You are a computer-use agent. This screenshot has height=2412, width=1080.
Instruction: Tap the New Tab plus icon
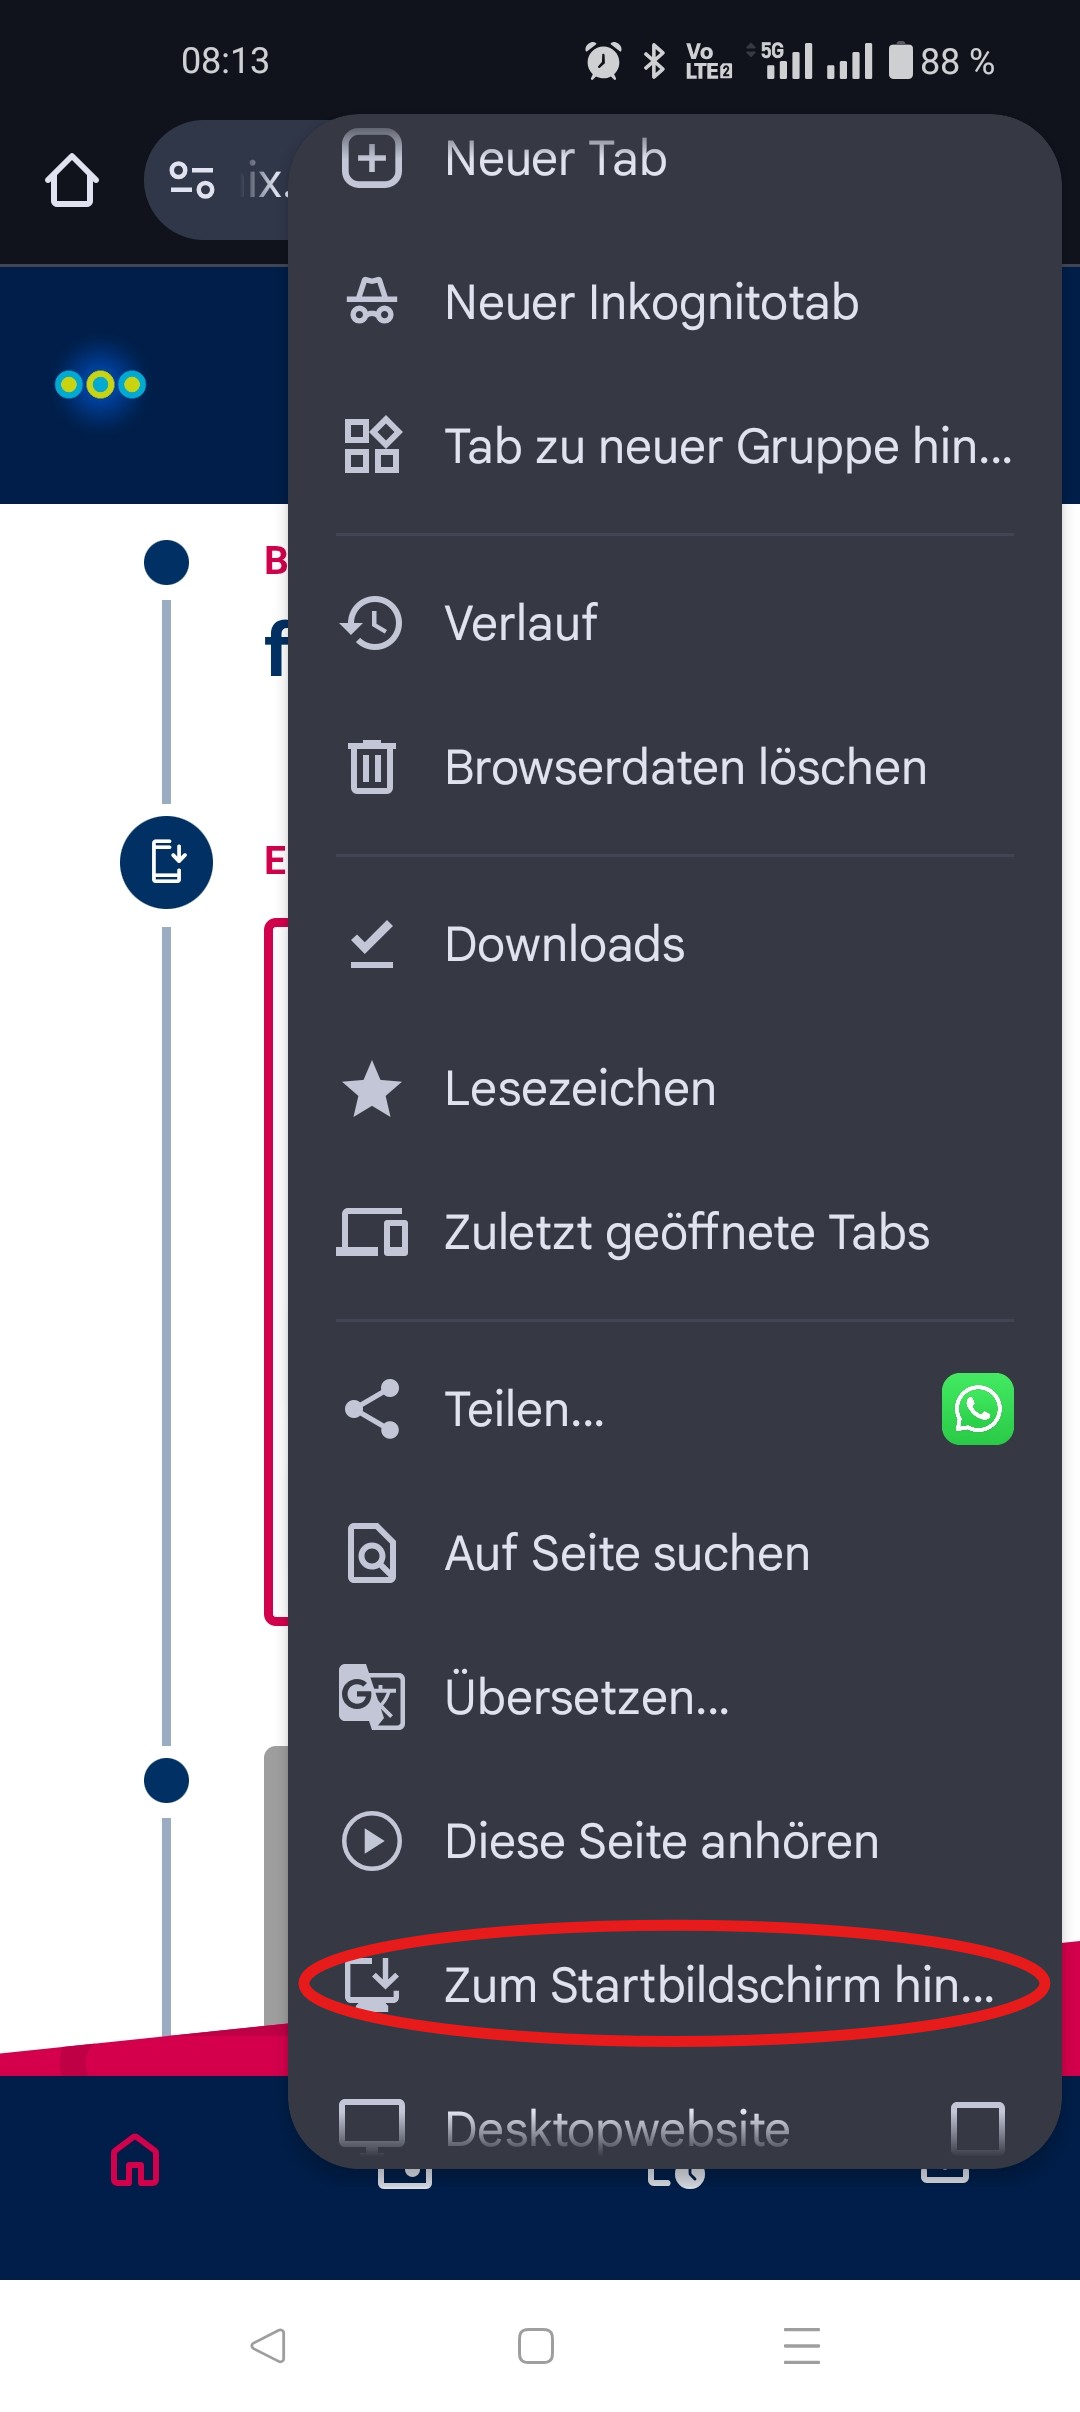pos(372,159)
